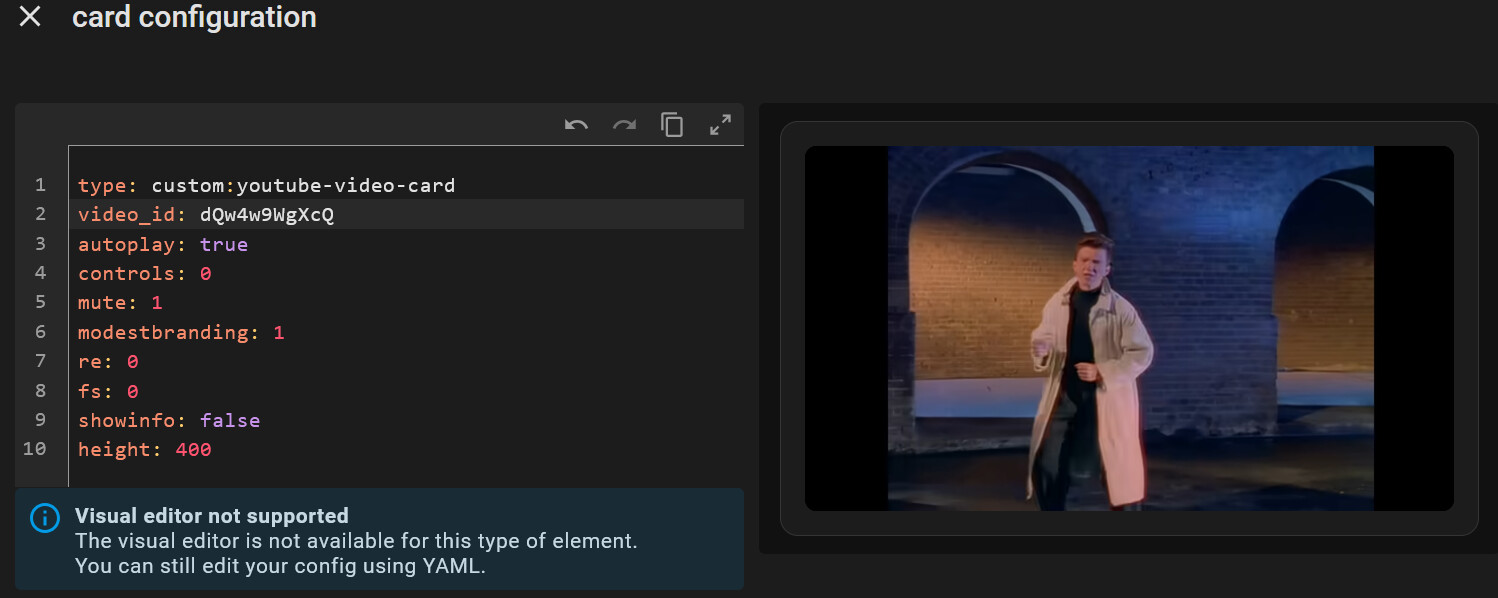
Task: Close the card configuration dialog
Action: pyautogui.click(x=30, y=17)
